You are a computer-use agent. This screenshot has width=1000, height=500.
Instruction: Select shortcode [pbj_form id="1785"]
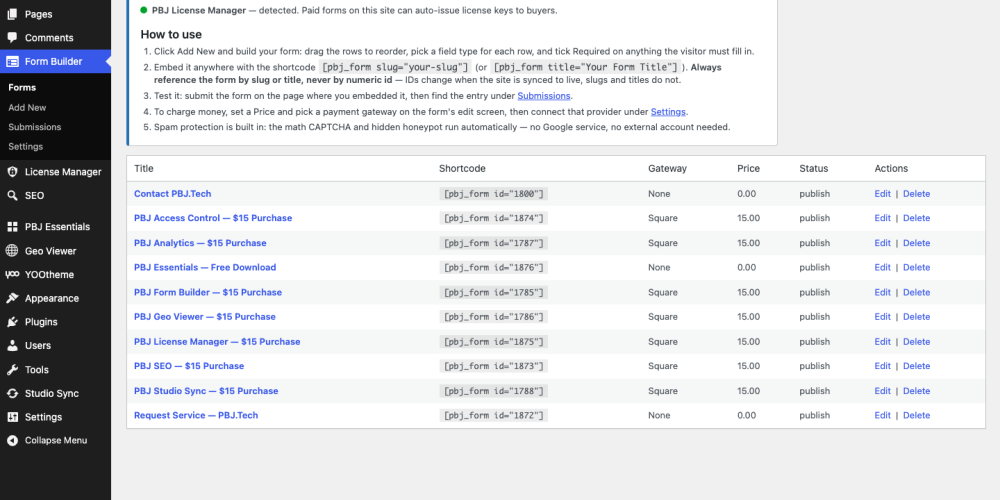pyautogui.click(x=494, y=292)
